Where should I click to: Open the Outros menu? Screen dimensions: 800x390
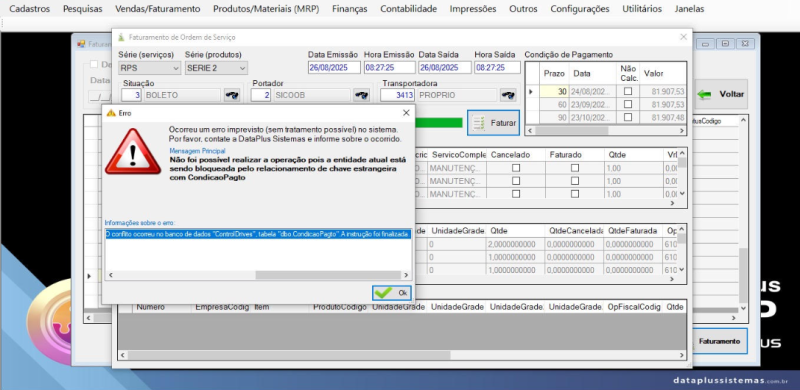(523, 9)
